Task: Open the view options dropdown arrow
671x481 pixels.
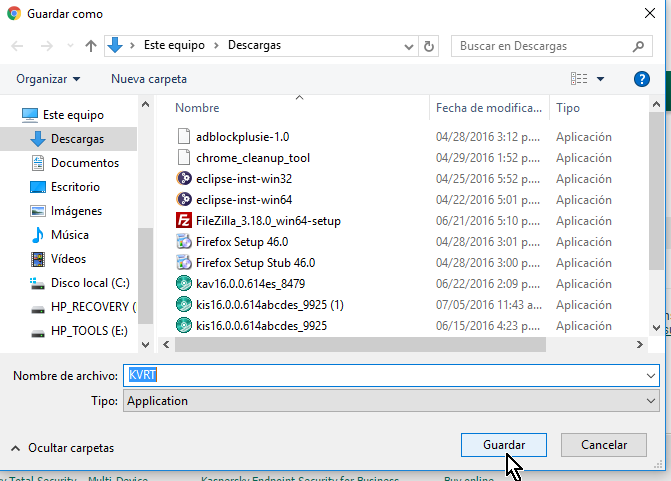Action: [600, 79]
